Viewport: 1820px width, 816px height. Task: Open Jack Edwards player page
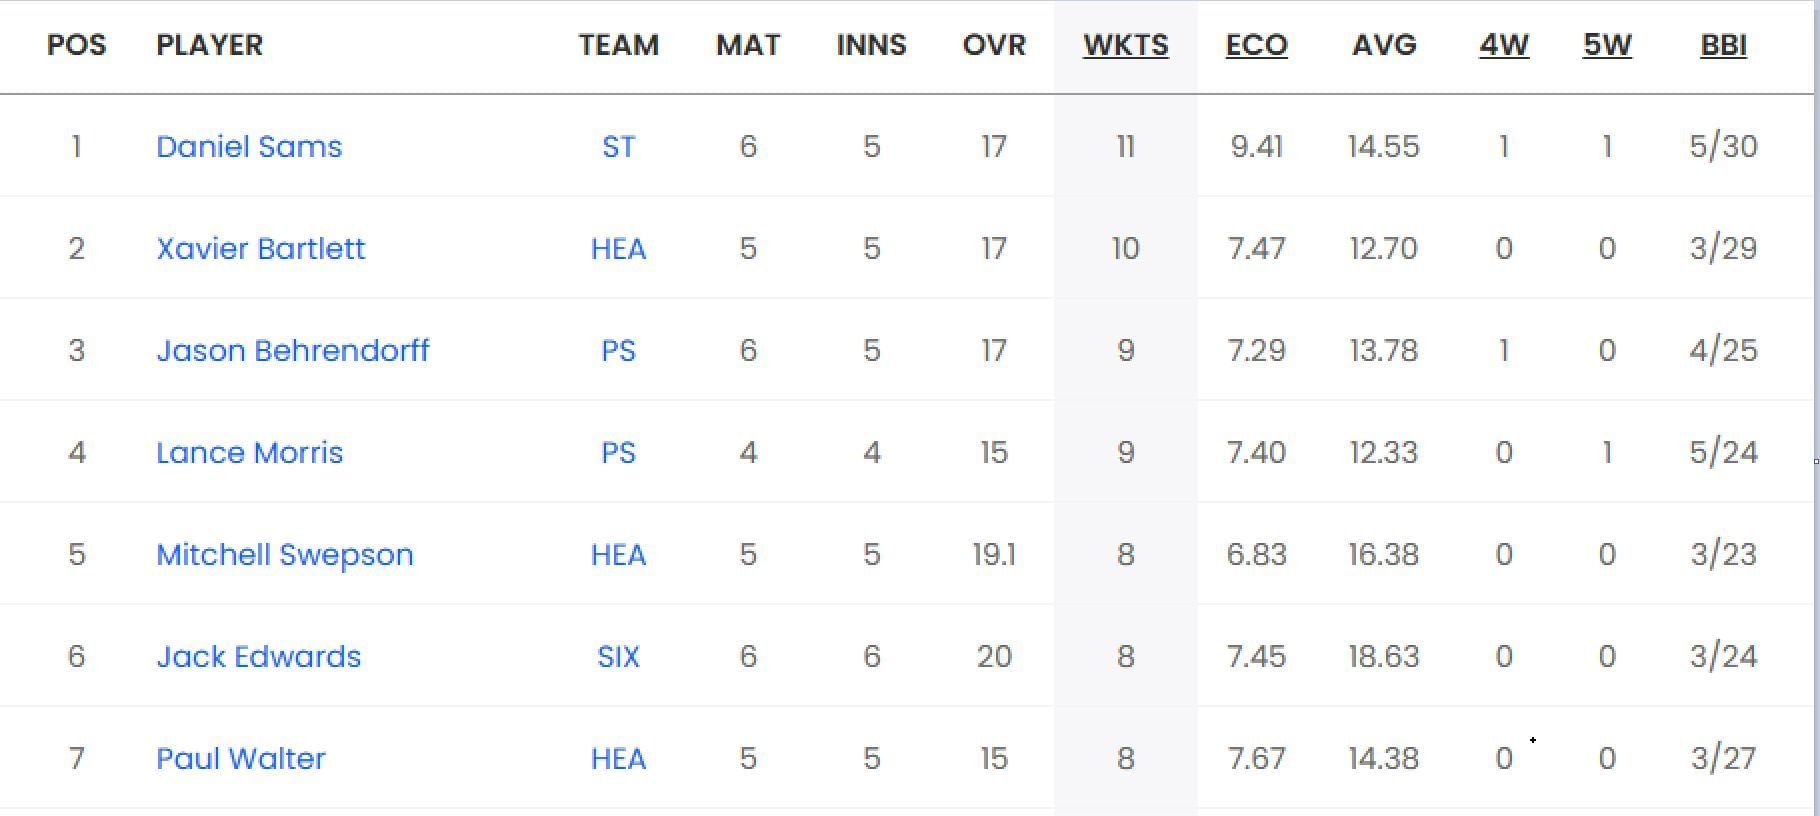pyautogui.click(x=258, y=657)
